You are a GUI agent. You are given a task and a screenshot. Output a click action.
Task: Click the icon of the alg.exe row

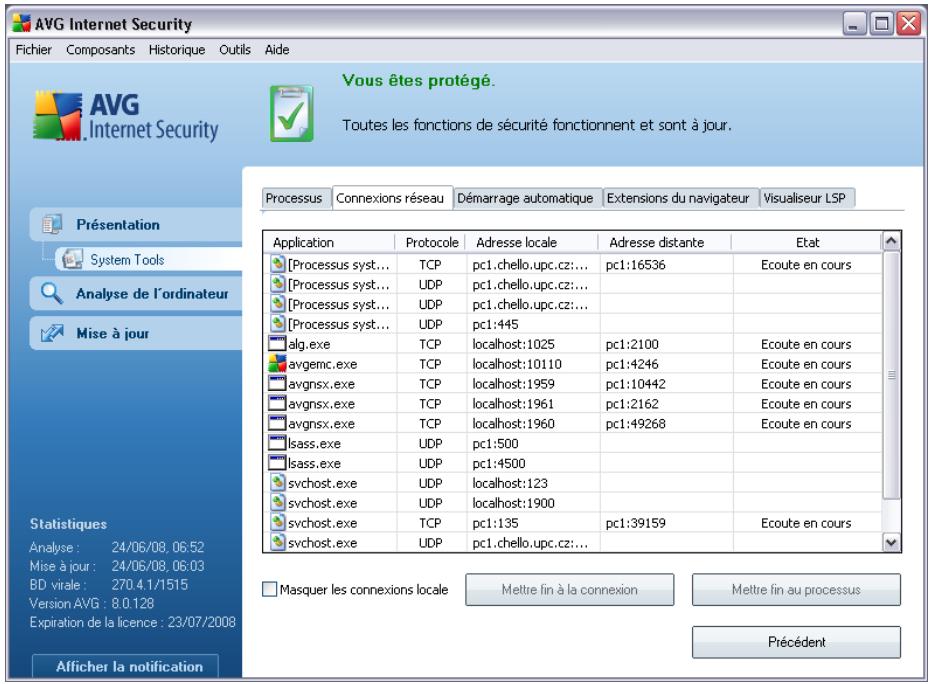pyautogui.click(x=277, y=343)
